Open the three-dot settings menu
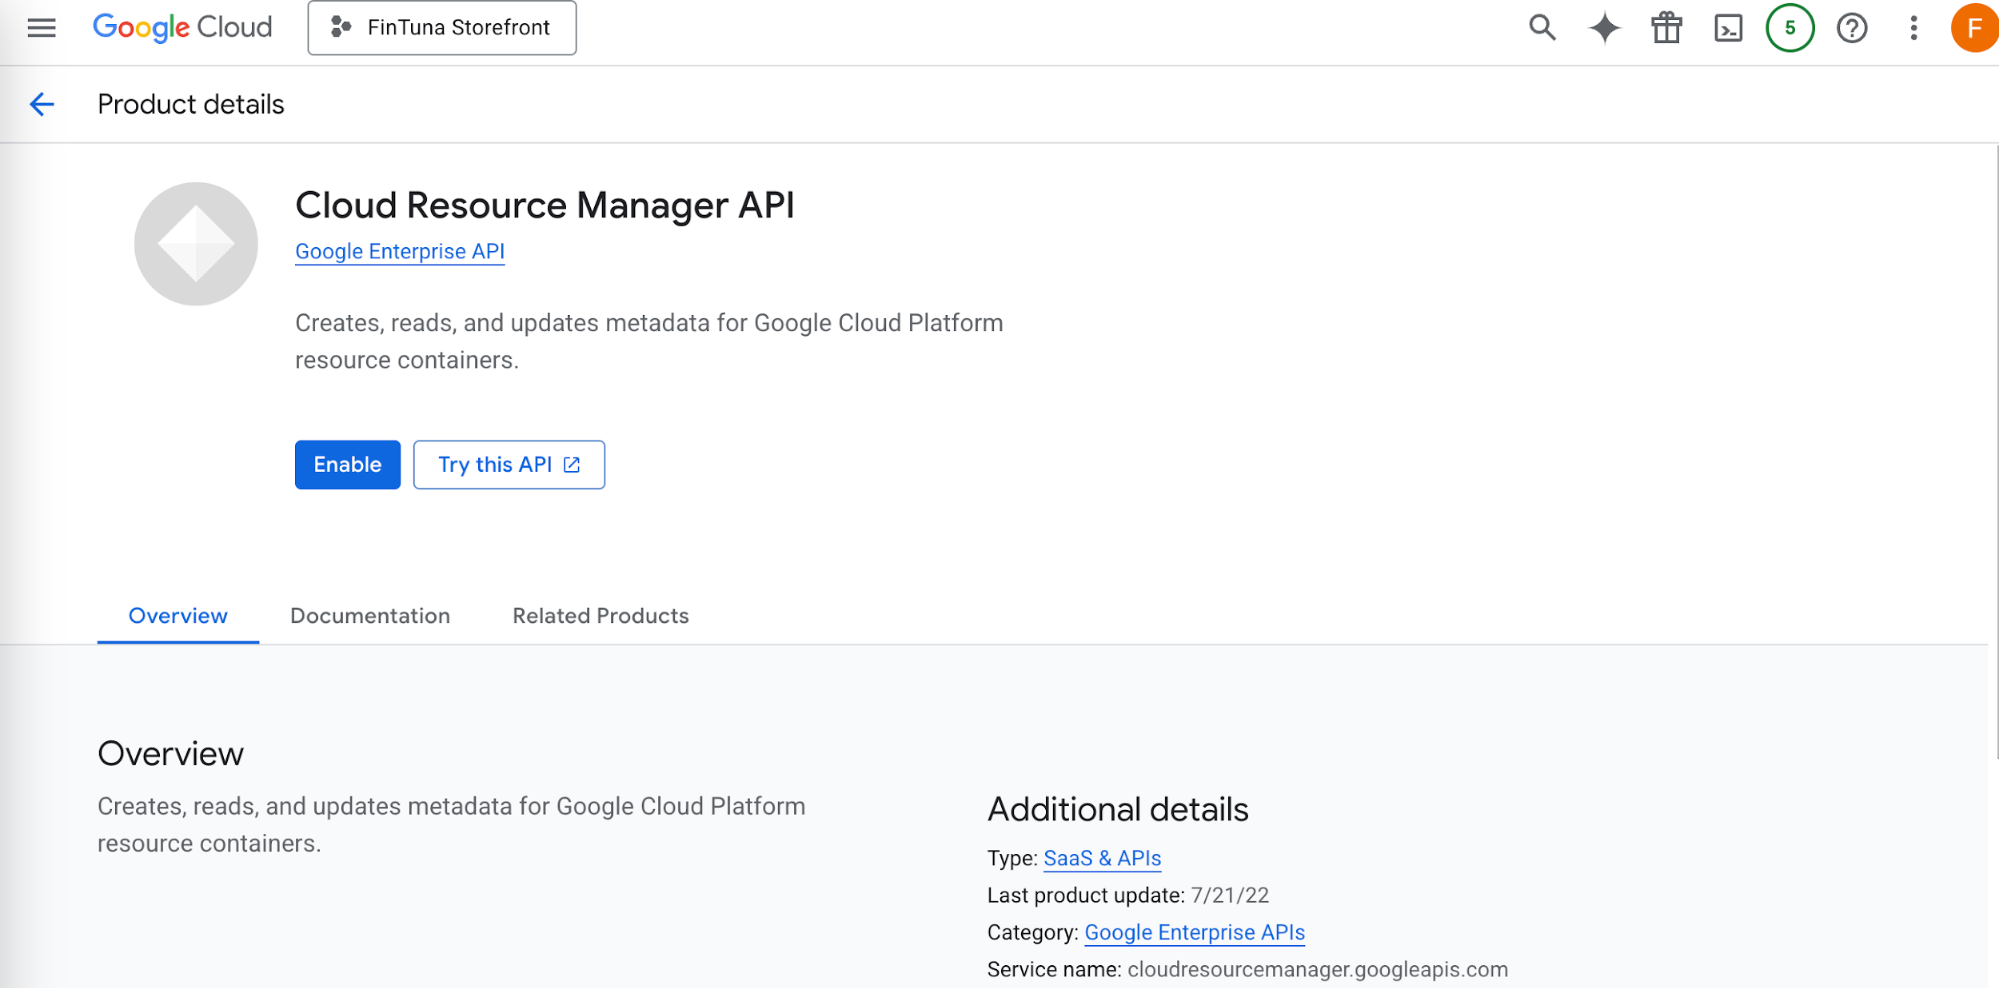This screenshot has width=1999, height=989. pyautogui.click(x=1913, y=28)
